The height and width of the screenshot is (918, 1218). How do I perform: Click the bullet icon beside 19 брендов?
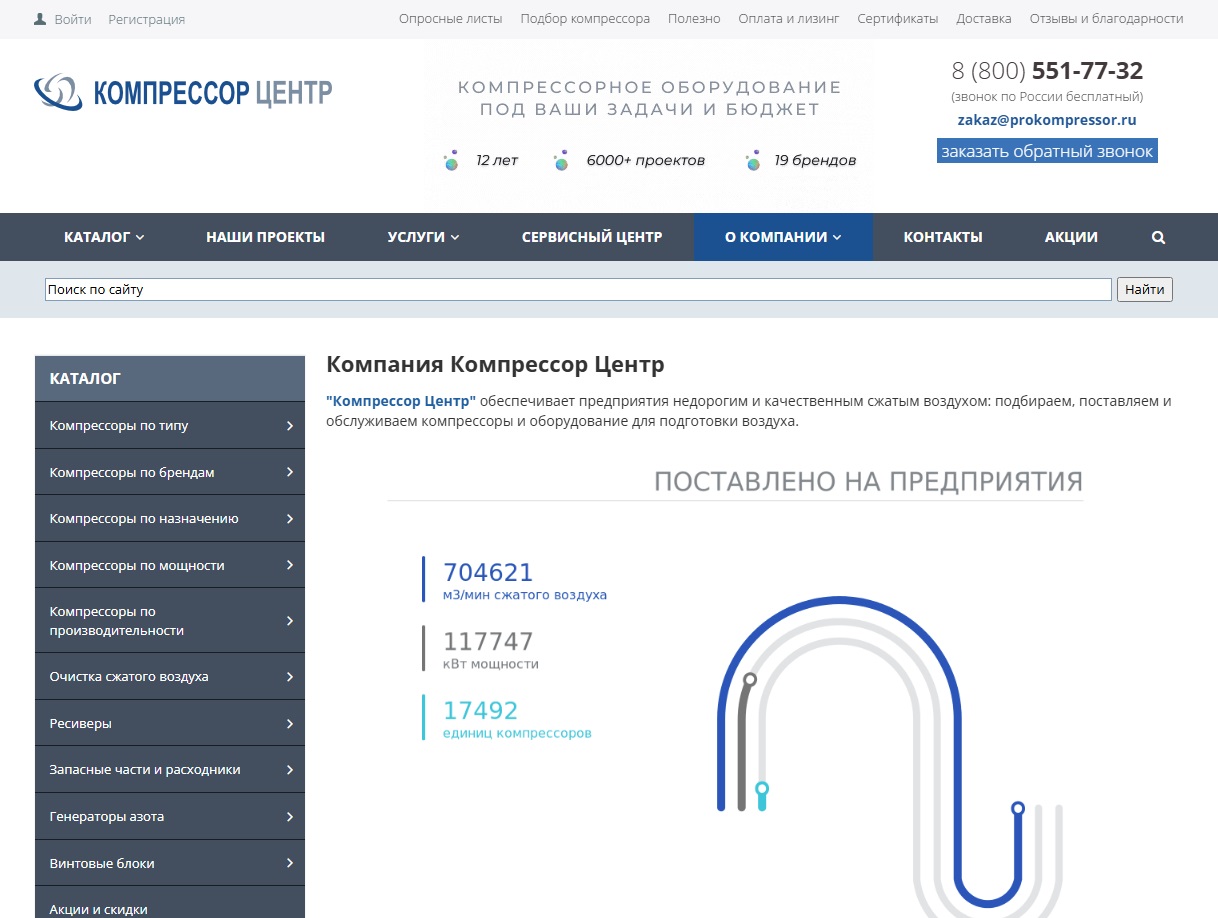coord(753,160)
